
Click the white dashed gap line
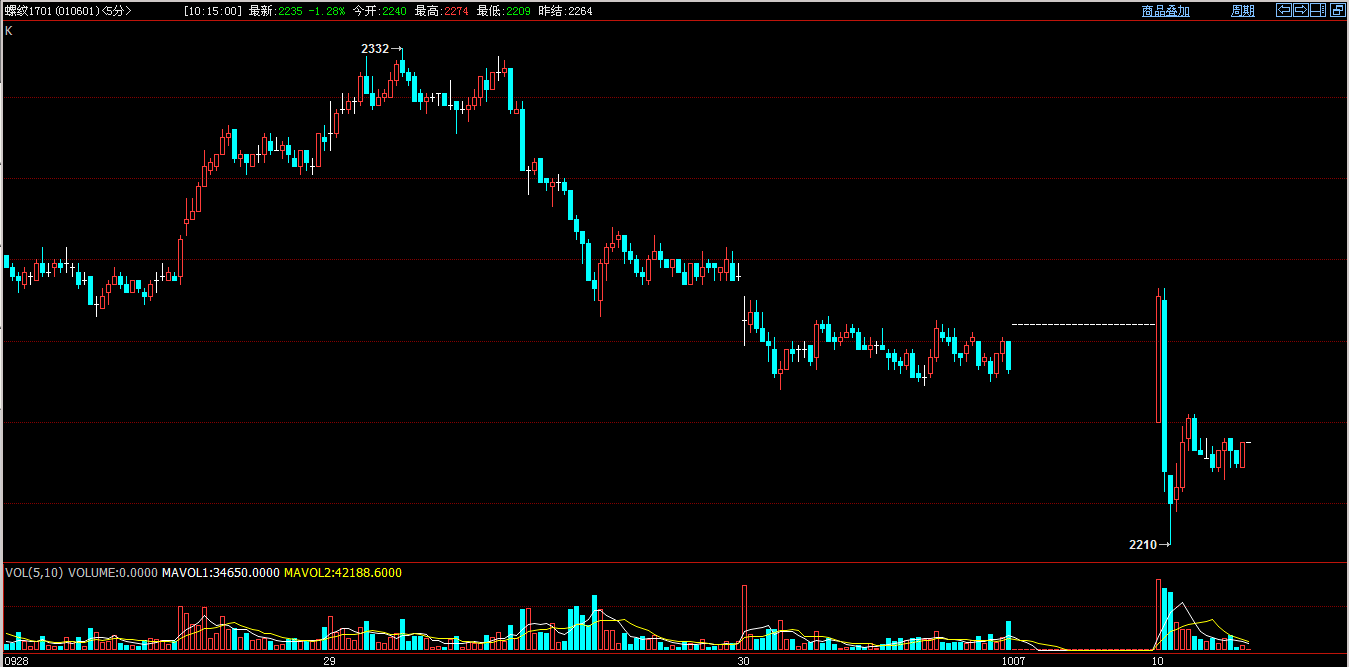point(1082,325)
